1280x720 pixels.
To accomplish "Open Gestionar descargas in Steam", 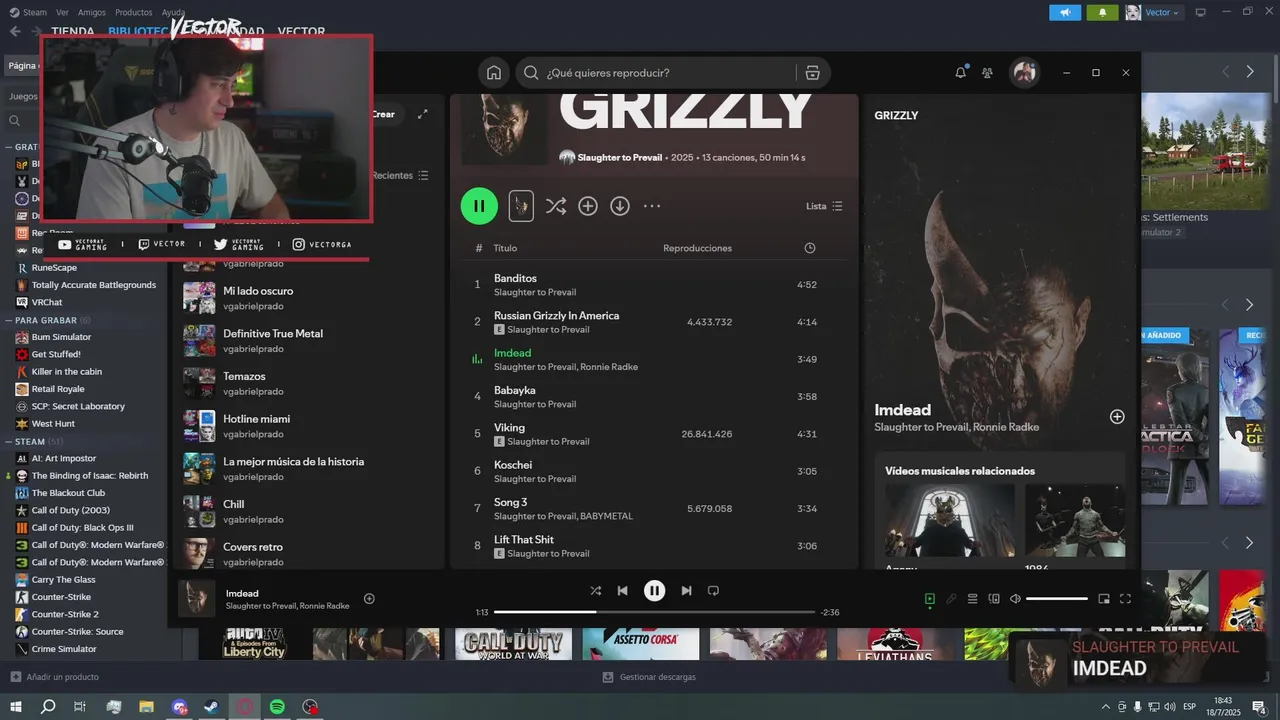I will tap(649, 677).
